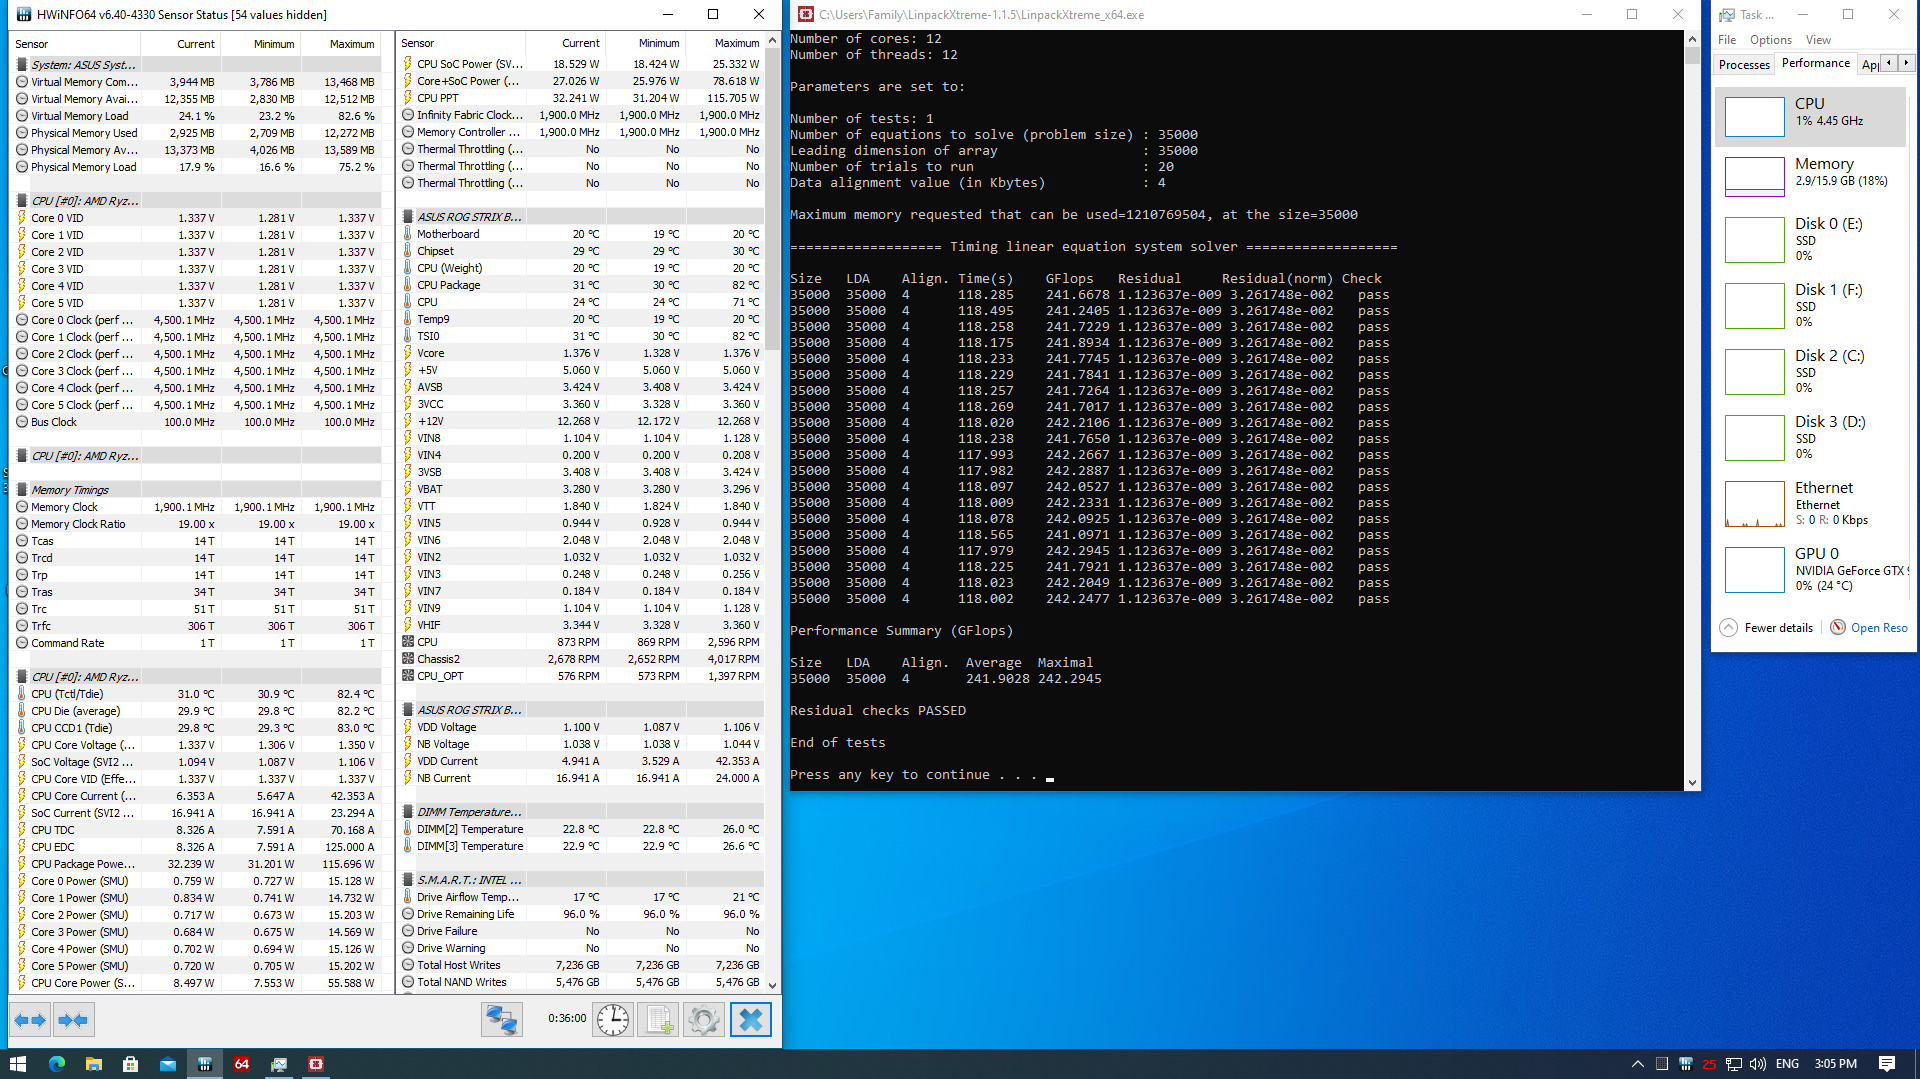The height and width of the screenshot is (1079, 1920).
Task: Select Physical Memory Load row
Action: 196,167
